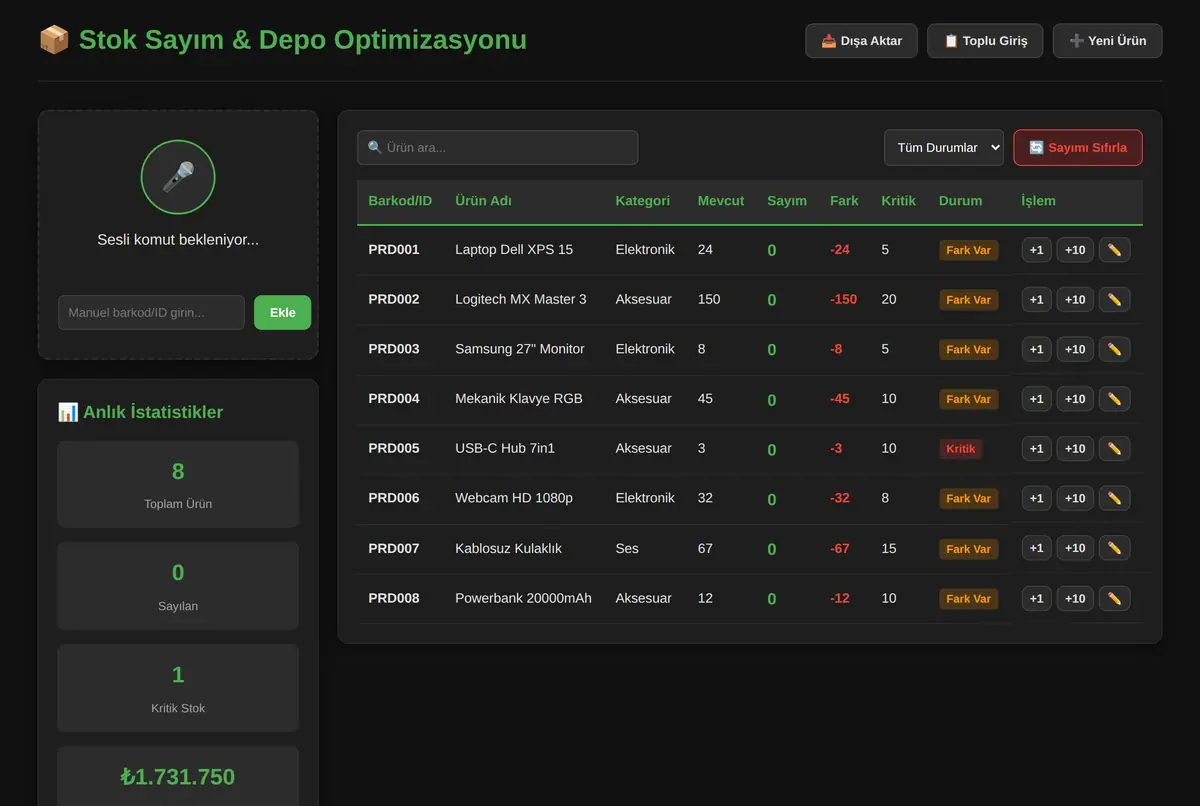Click the Fark column header
Viewport: 1200px width, 806px height.
844,201
